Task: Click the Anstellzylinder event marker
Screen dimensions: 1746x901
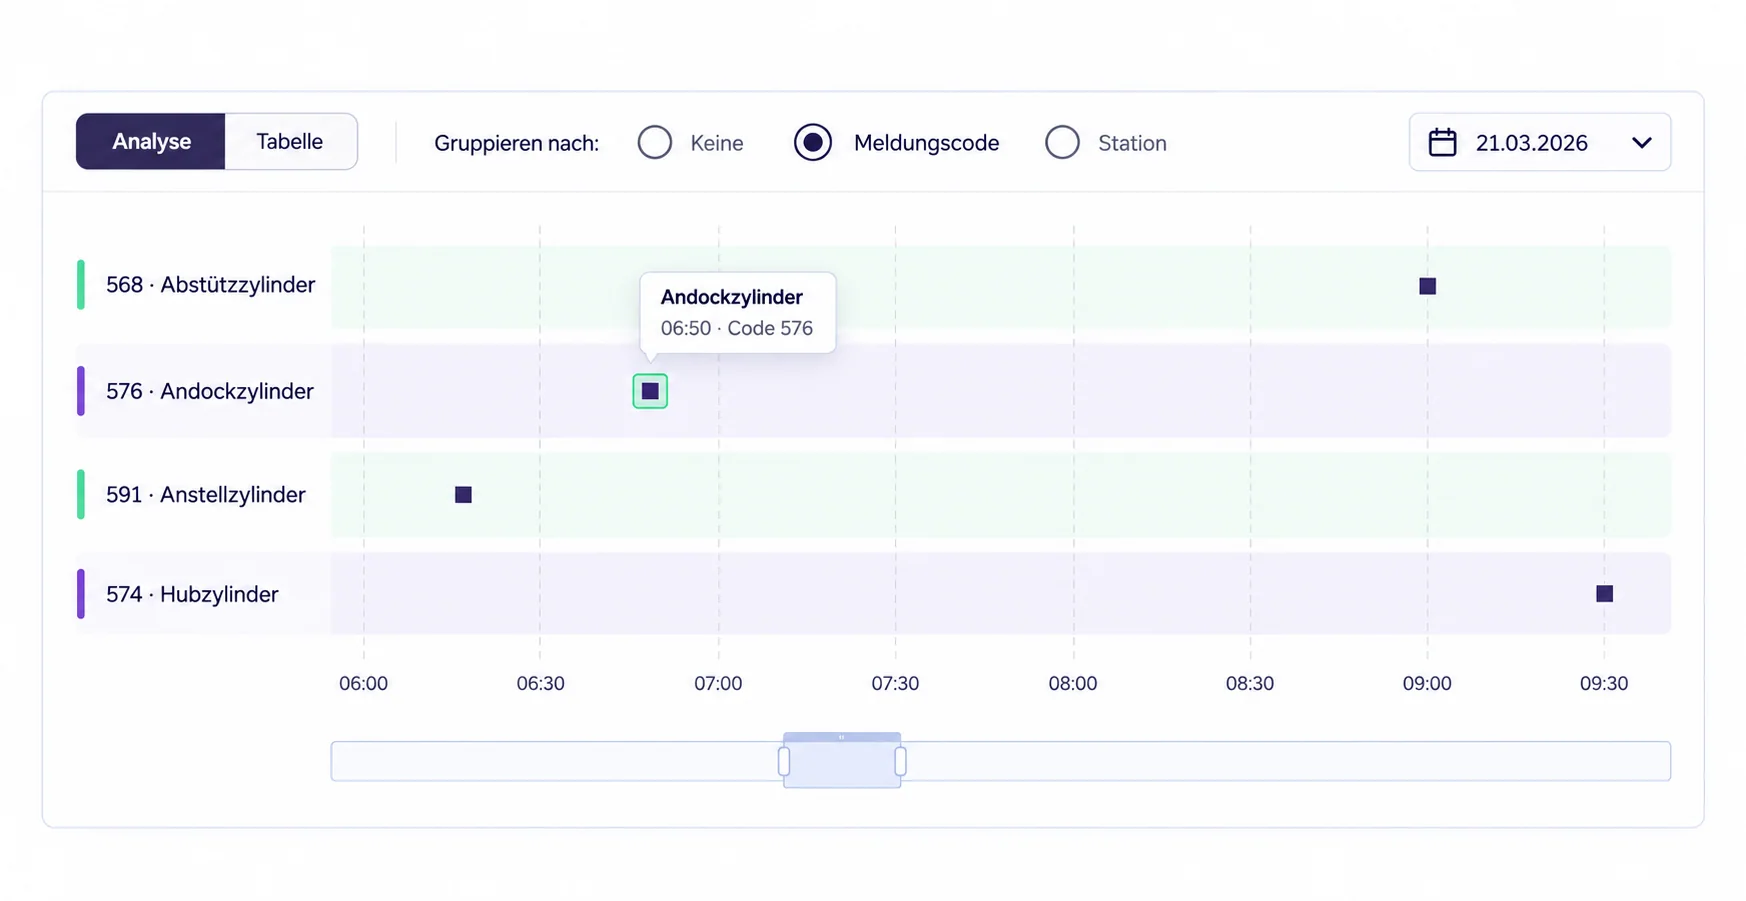Action: point(463,494)
